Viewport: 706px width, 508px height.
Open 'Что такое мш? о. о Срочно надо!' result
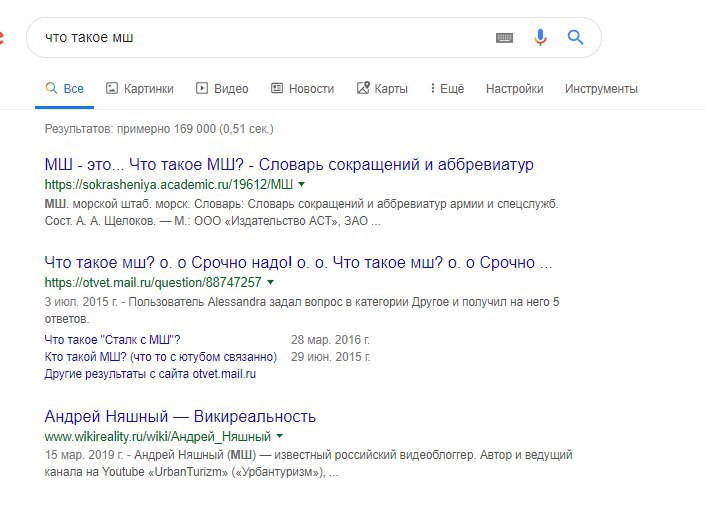(x=298, y=263)
